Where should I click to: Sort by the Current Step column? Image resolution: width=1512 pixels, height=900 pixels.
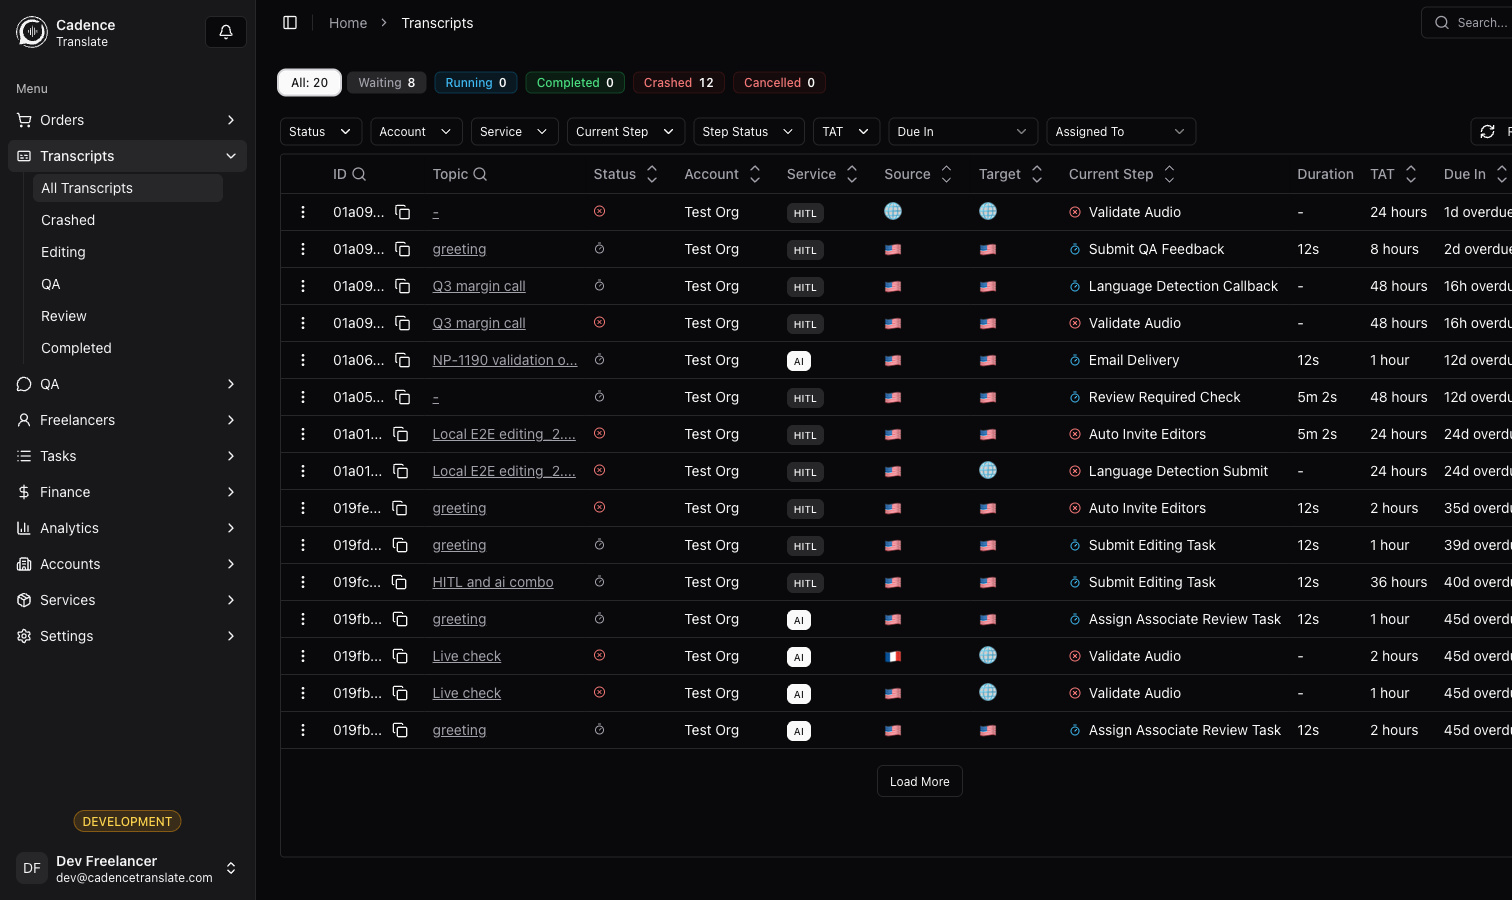1122,174
